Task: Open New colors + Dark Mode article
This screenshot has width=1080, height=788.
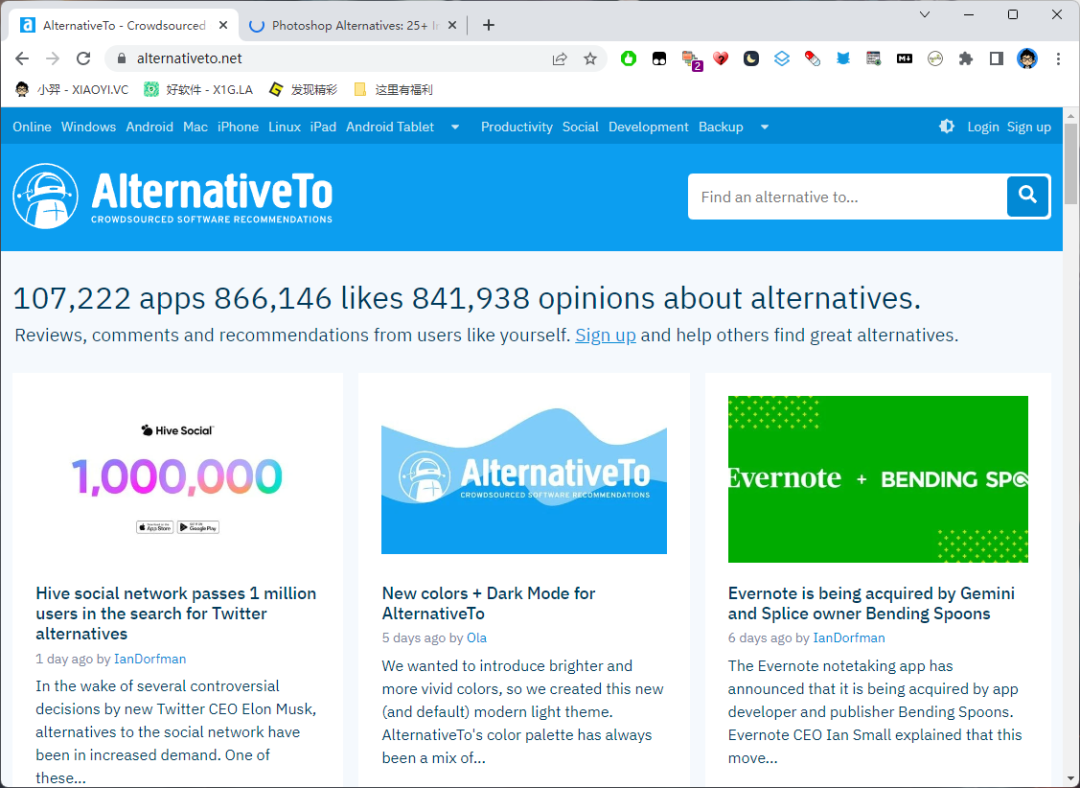Action: click(488, 603)
